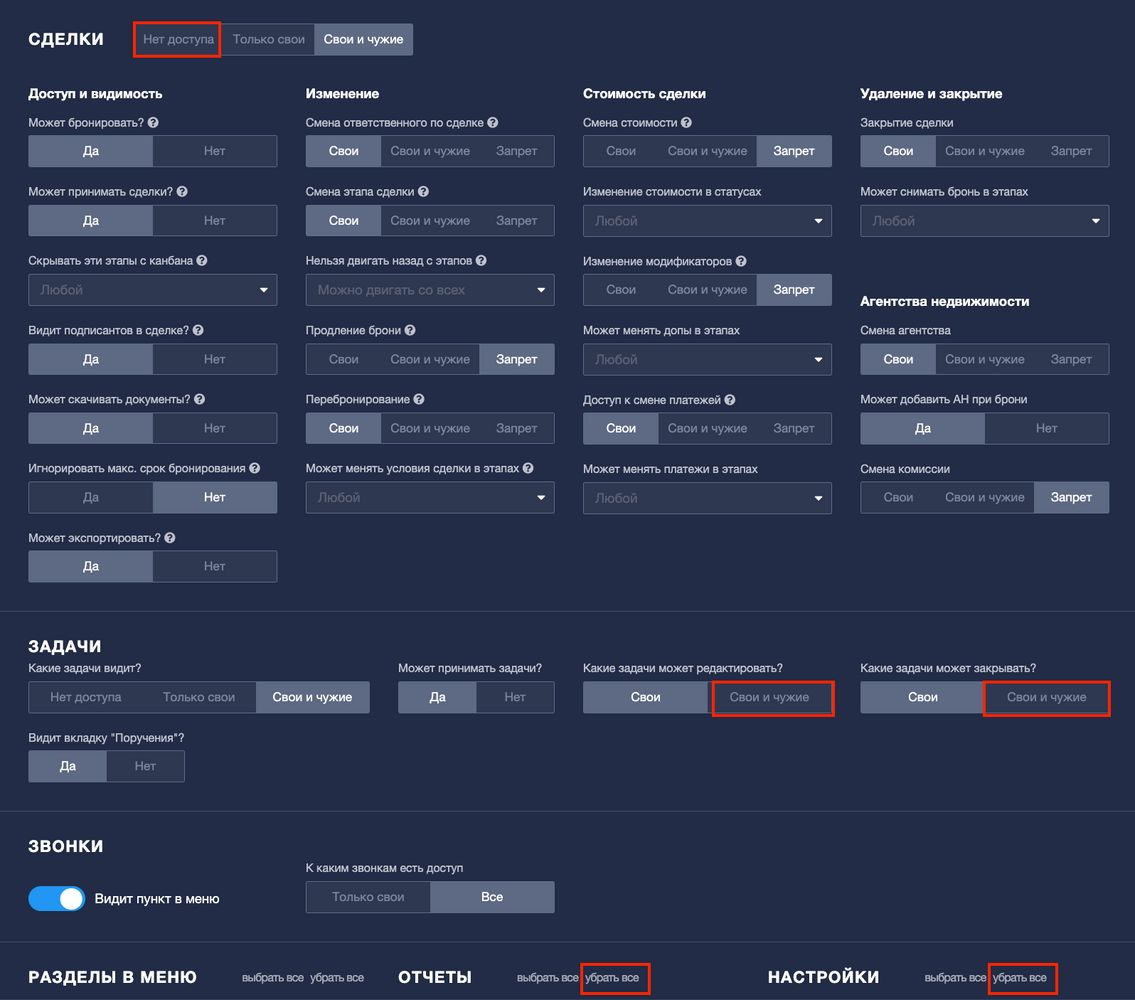Show help for 'Видит подписантов в сделке?'
This screenshot has width=1135, height=1000.
click(198, 329)
